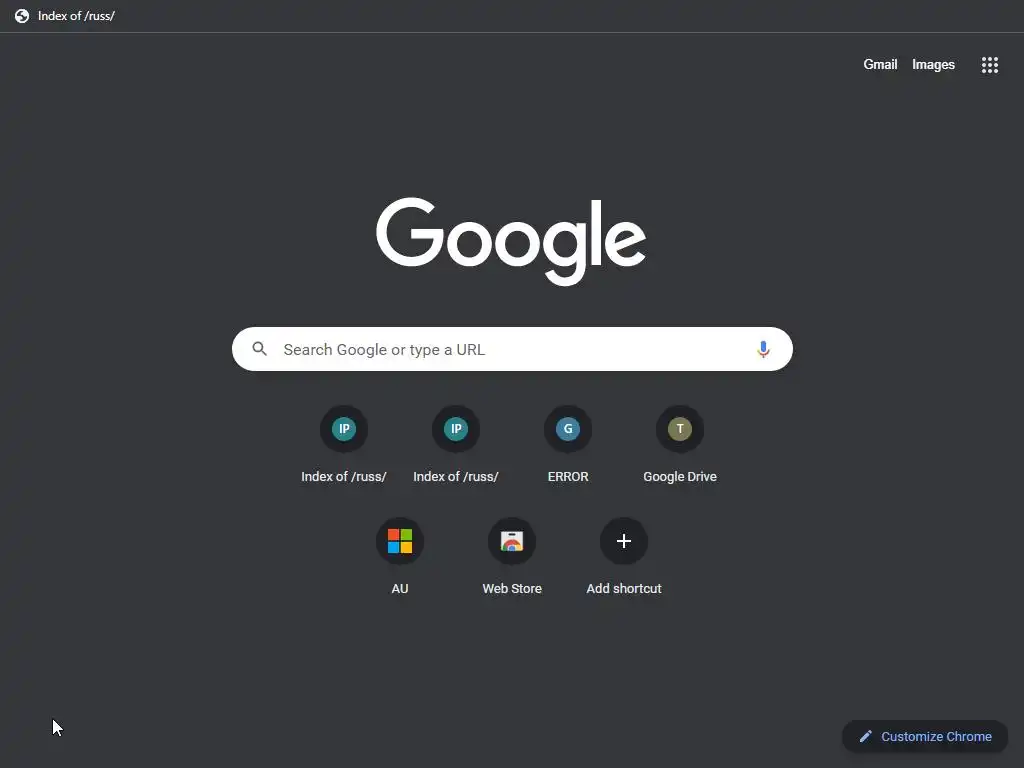Image resolution: width=1024 pixels, height=768 pixels.
Task: Click the Web Store label text
Action: 512,588
